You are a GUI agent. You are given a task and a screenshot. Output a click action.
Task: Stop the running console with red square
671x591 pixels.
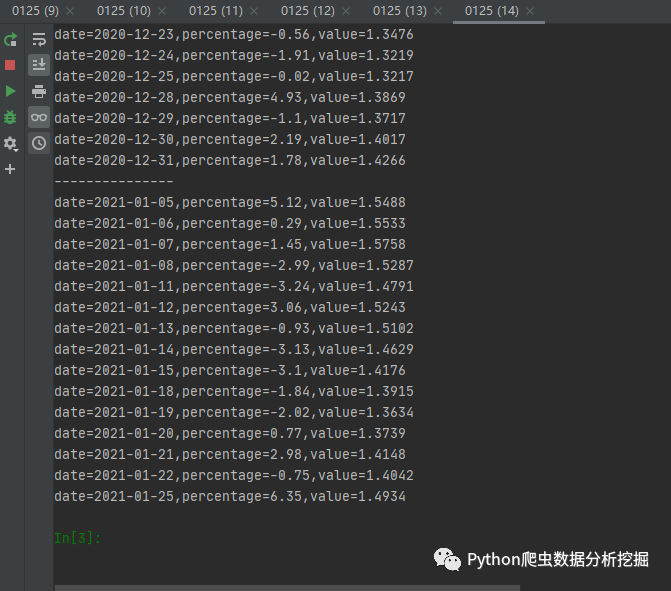point(10,65)
